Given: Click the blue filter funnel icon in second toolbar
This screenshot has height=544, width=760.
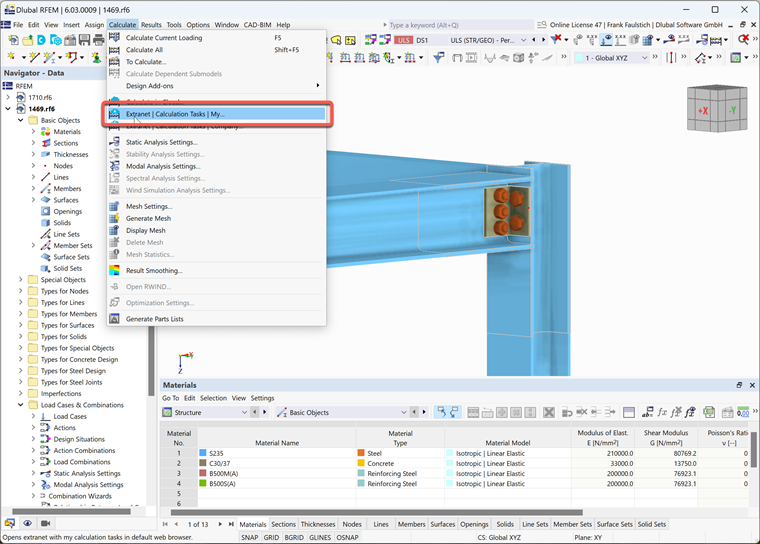Looking at the screenshot, I should tap(439, 58).
